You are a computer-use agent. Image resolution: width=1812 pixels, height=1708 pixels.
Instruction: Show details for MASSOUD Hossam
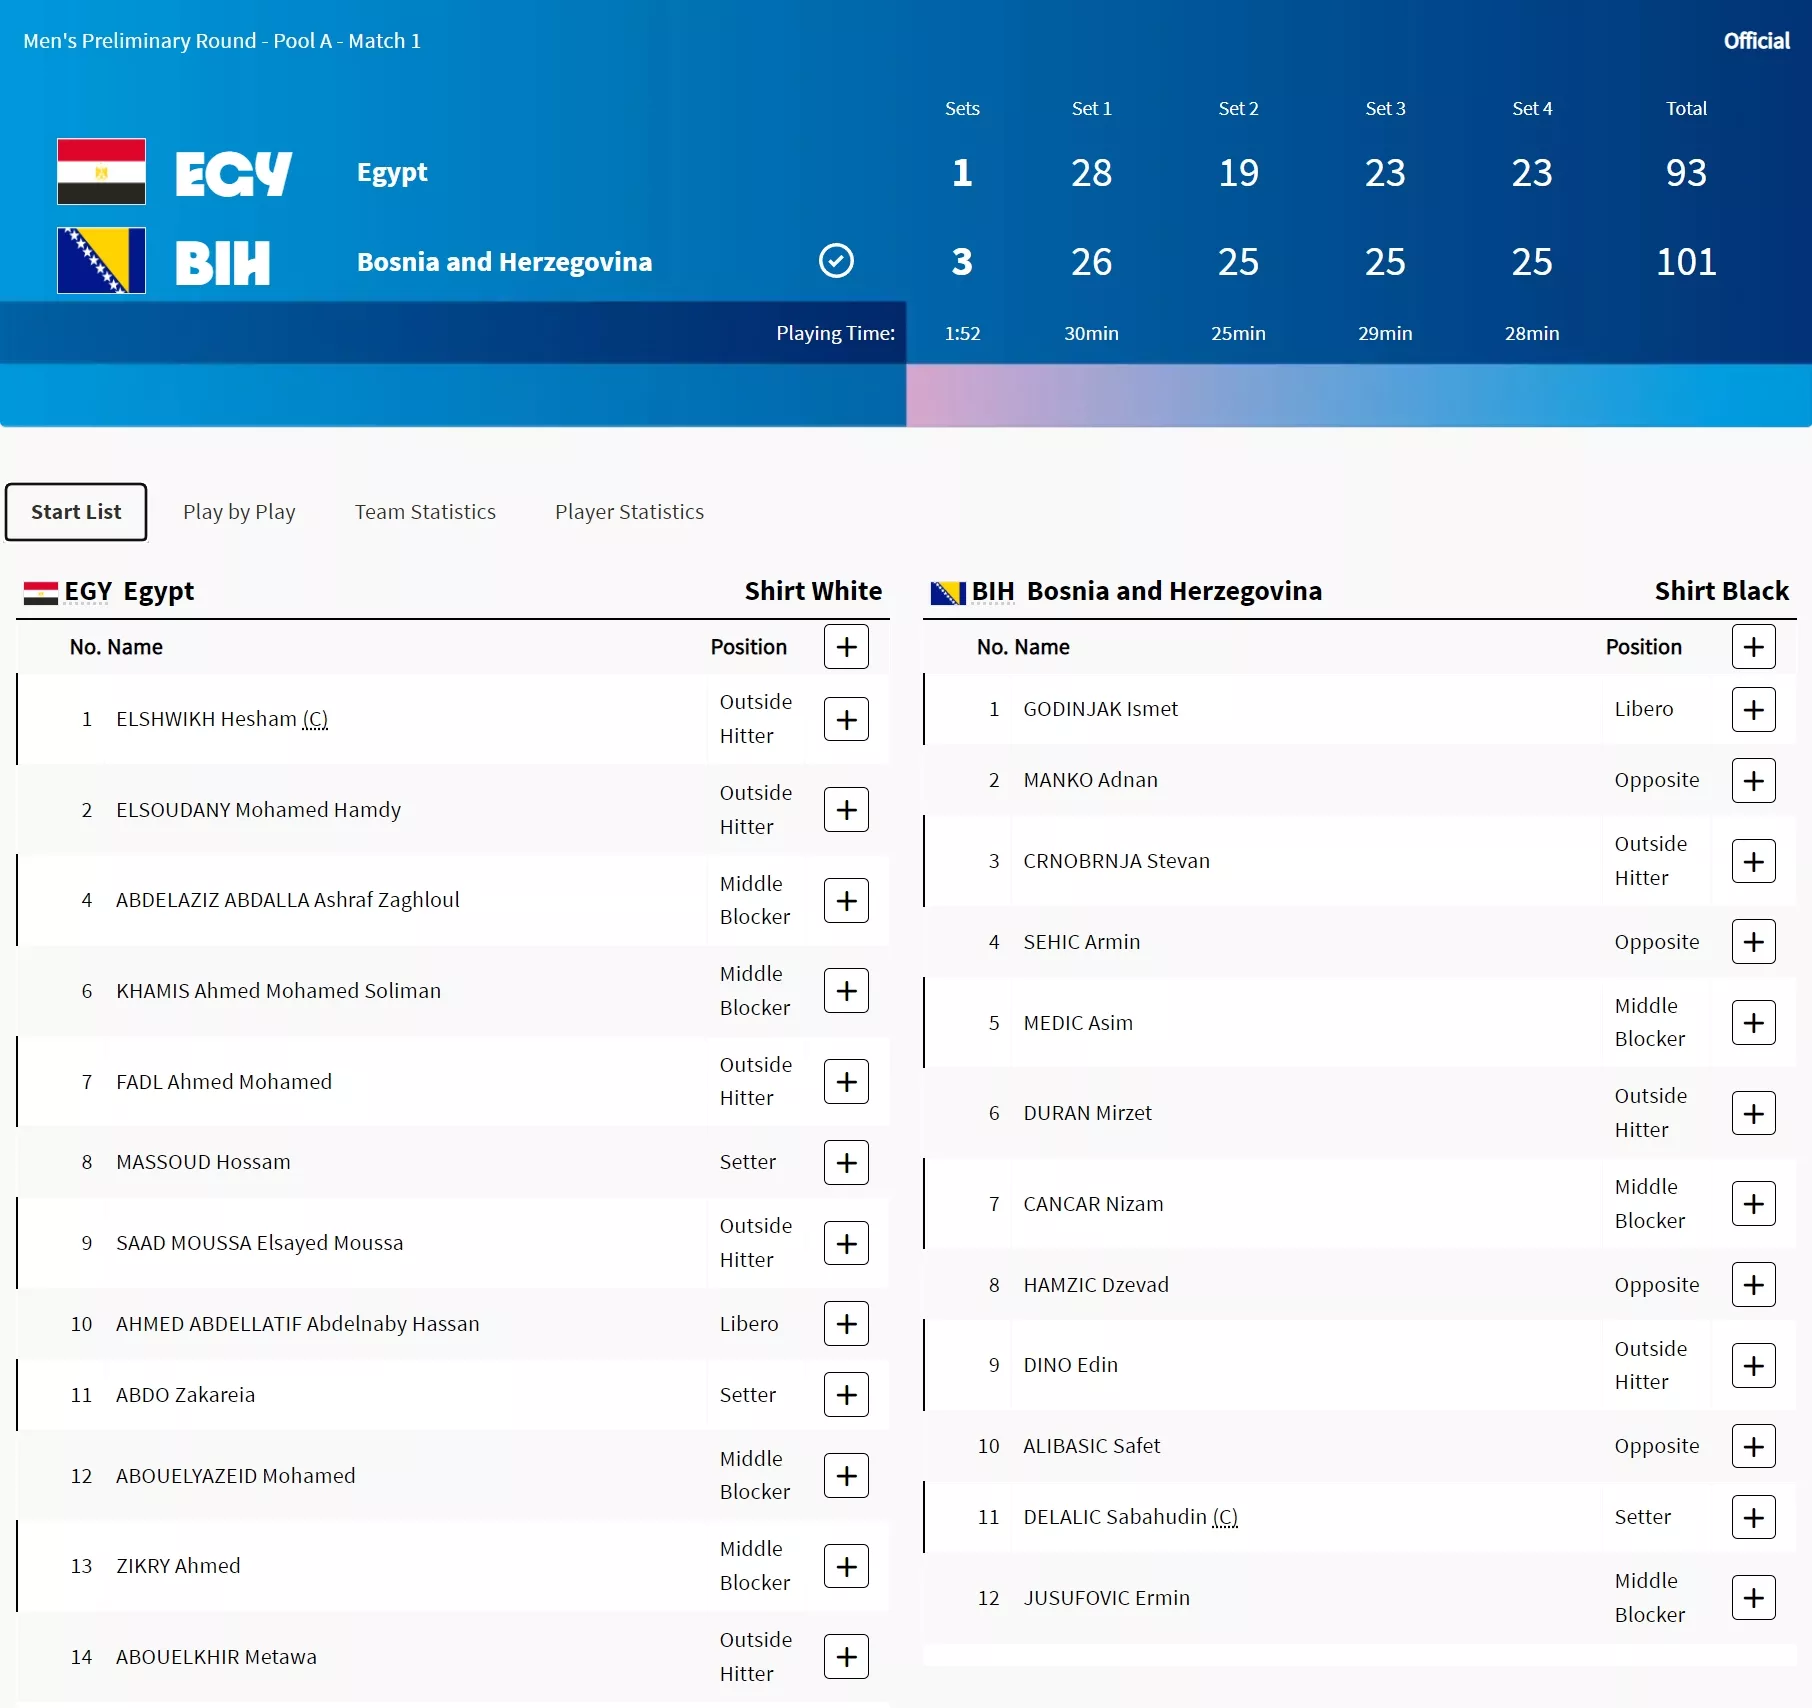tap(846, 1162)
